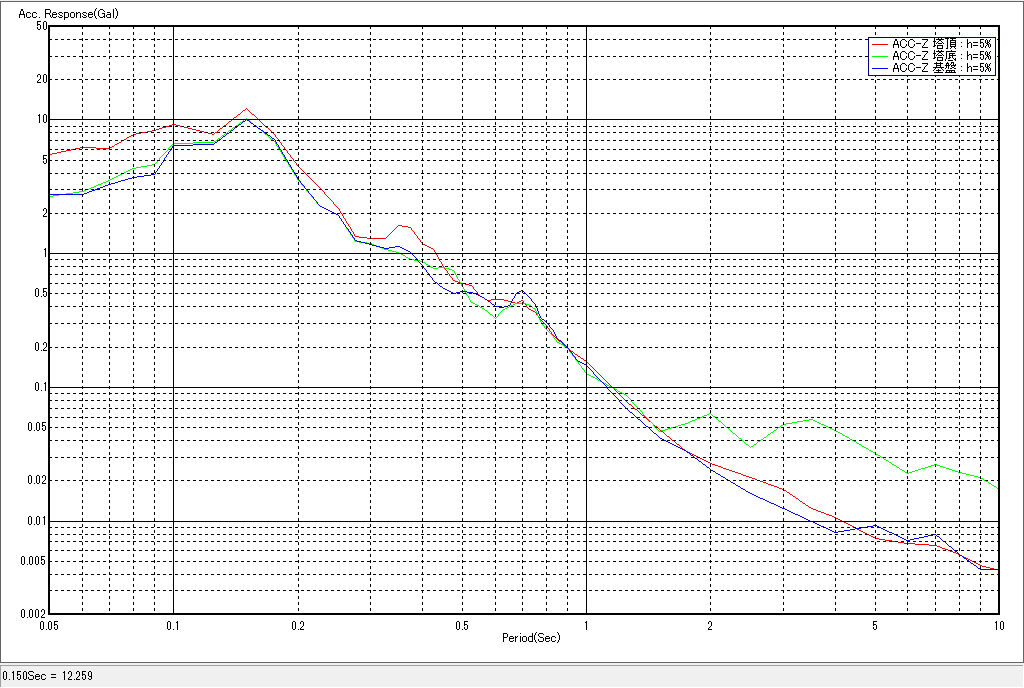Click the Acc. Response(Gal) axis title
Viewport: 1024px width, 688px height.
(x=58, y=13)
